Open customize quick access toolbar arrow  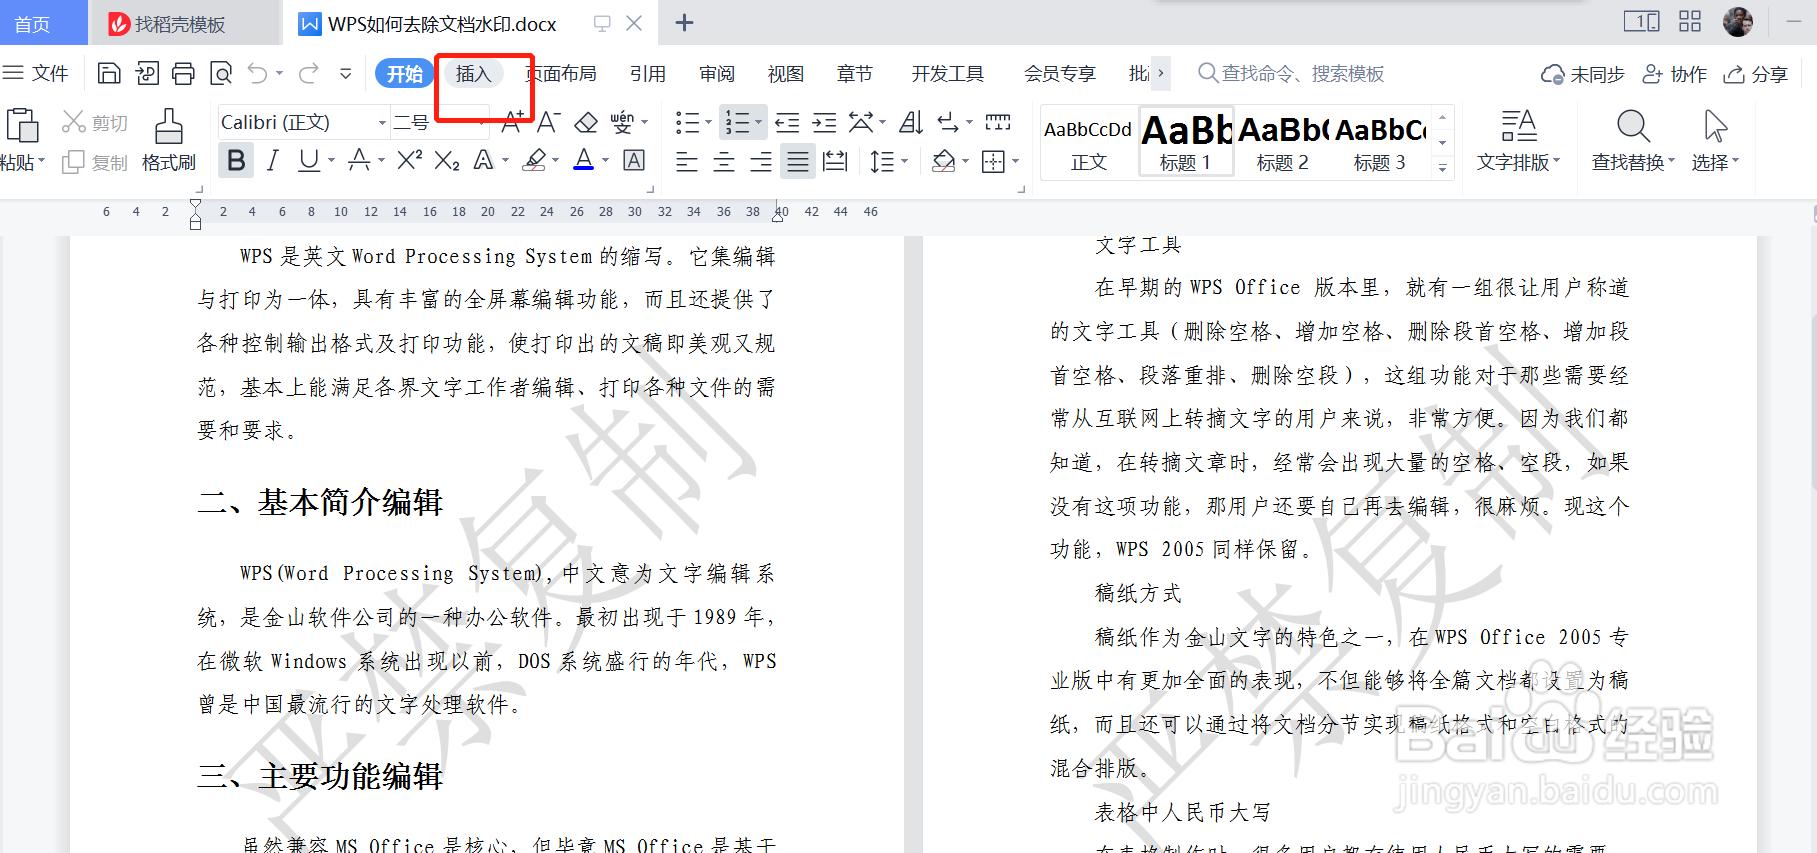[x=346, y=73]
